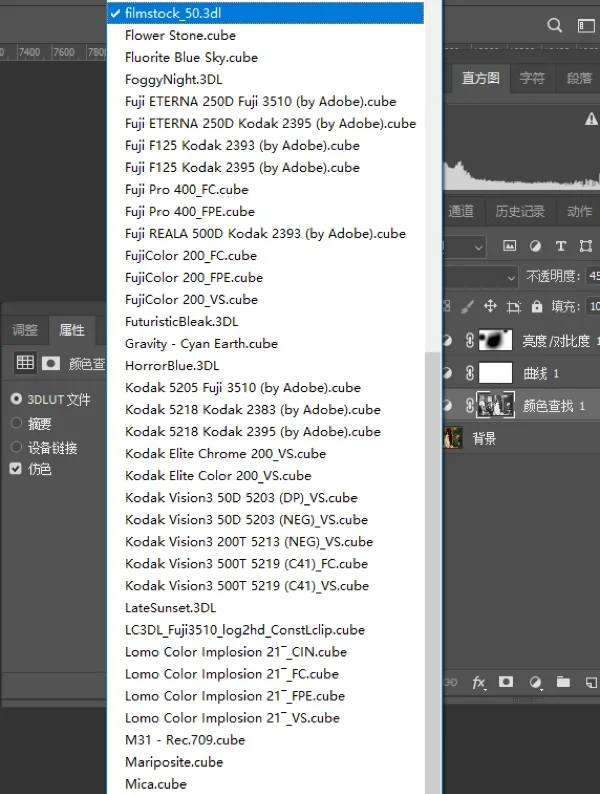Switch to the 通道 tab
Viewport: 600px width, 794px height.
pyautogui.click(x=461, y=211)
